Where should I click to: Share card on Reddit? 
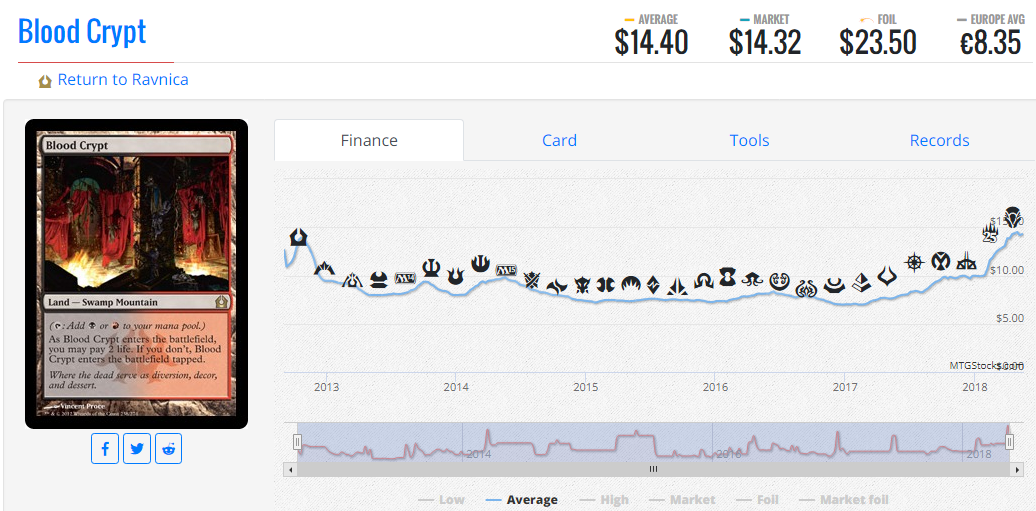coord(168,449)
